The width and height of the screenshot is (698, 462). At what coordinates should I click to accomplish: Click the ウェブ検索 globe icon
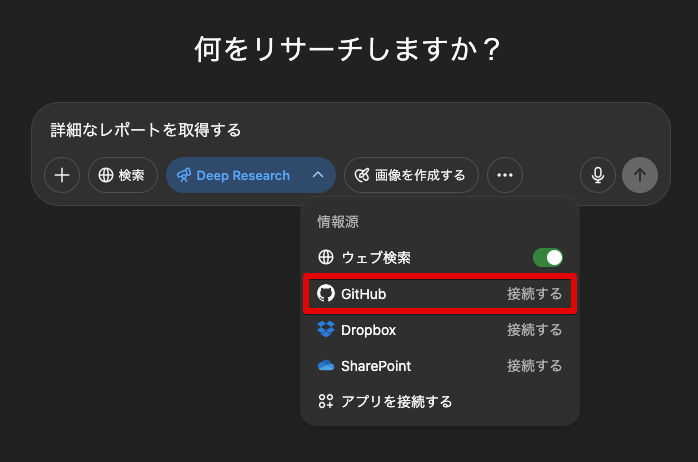point(326,257)
